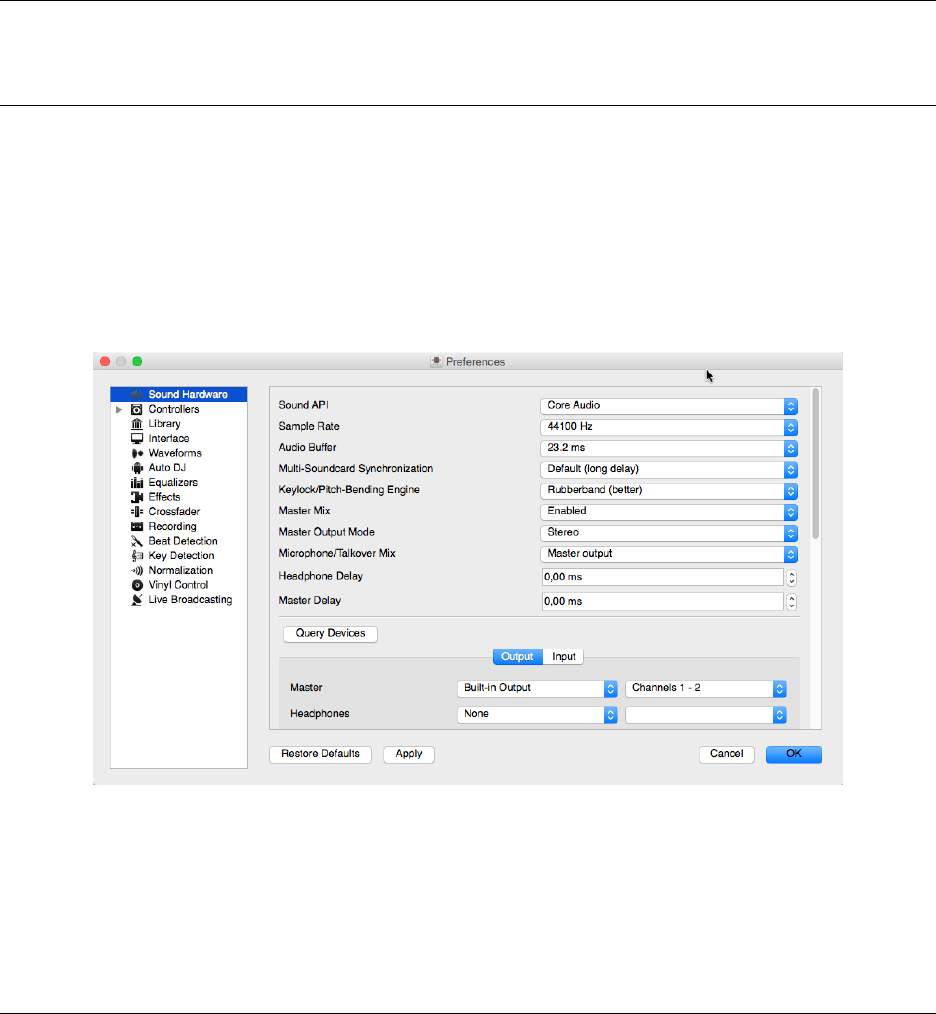This screenshot has height=1014, width=936.
Task: Close the Preferences window
Action: tap(105, 361)
